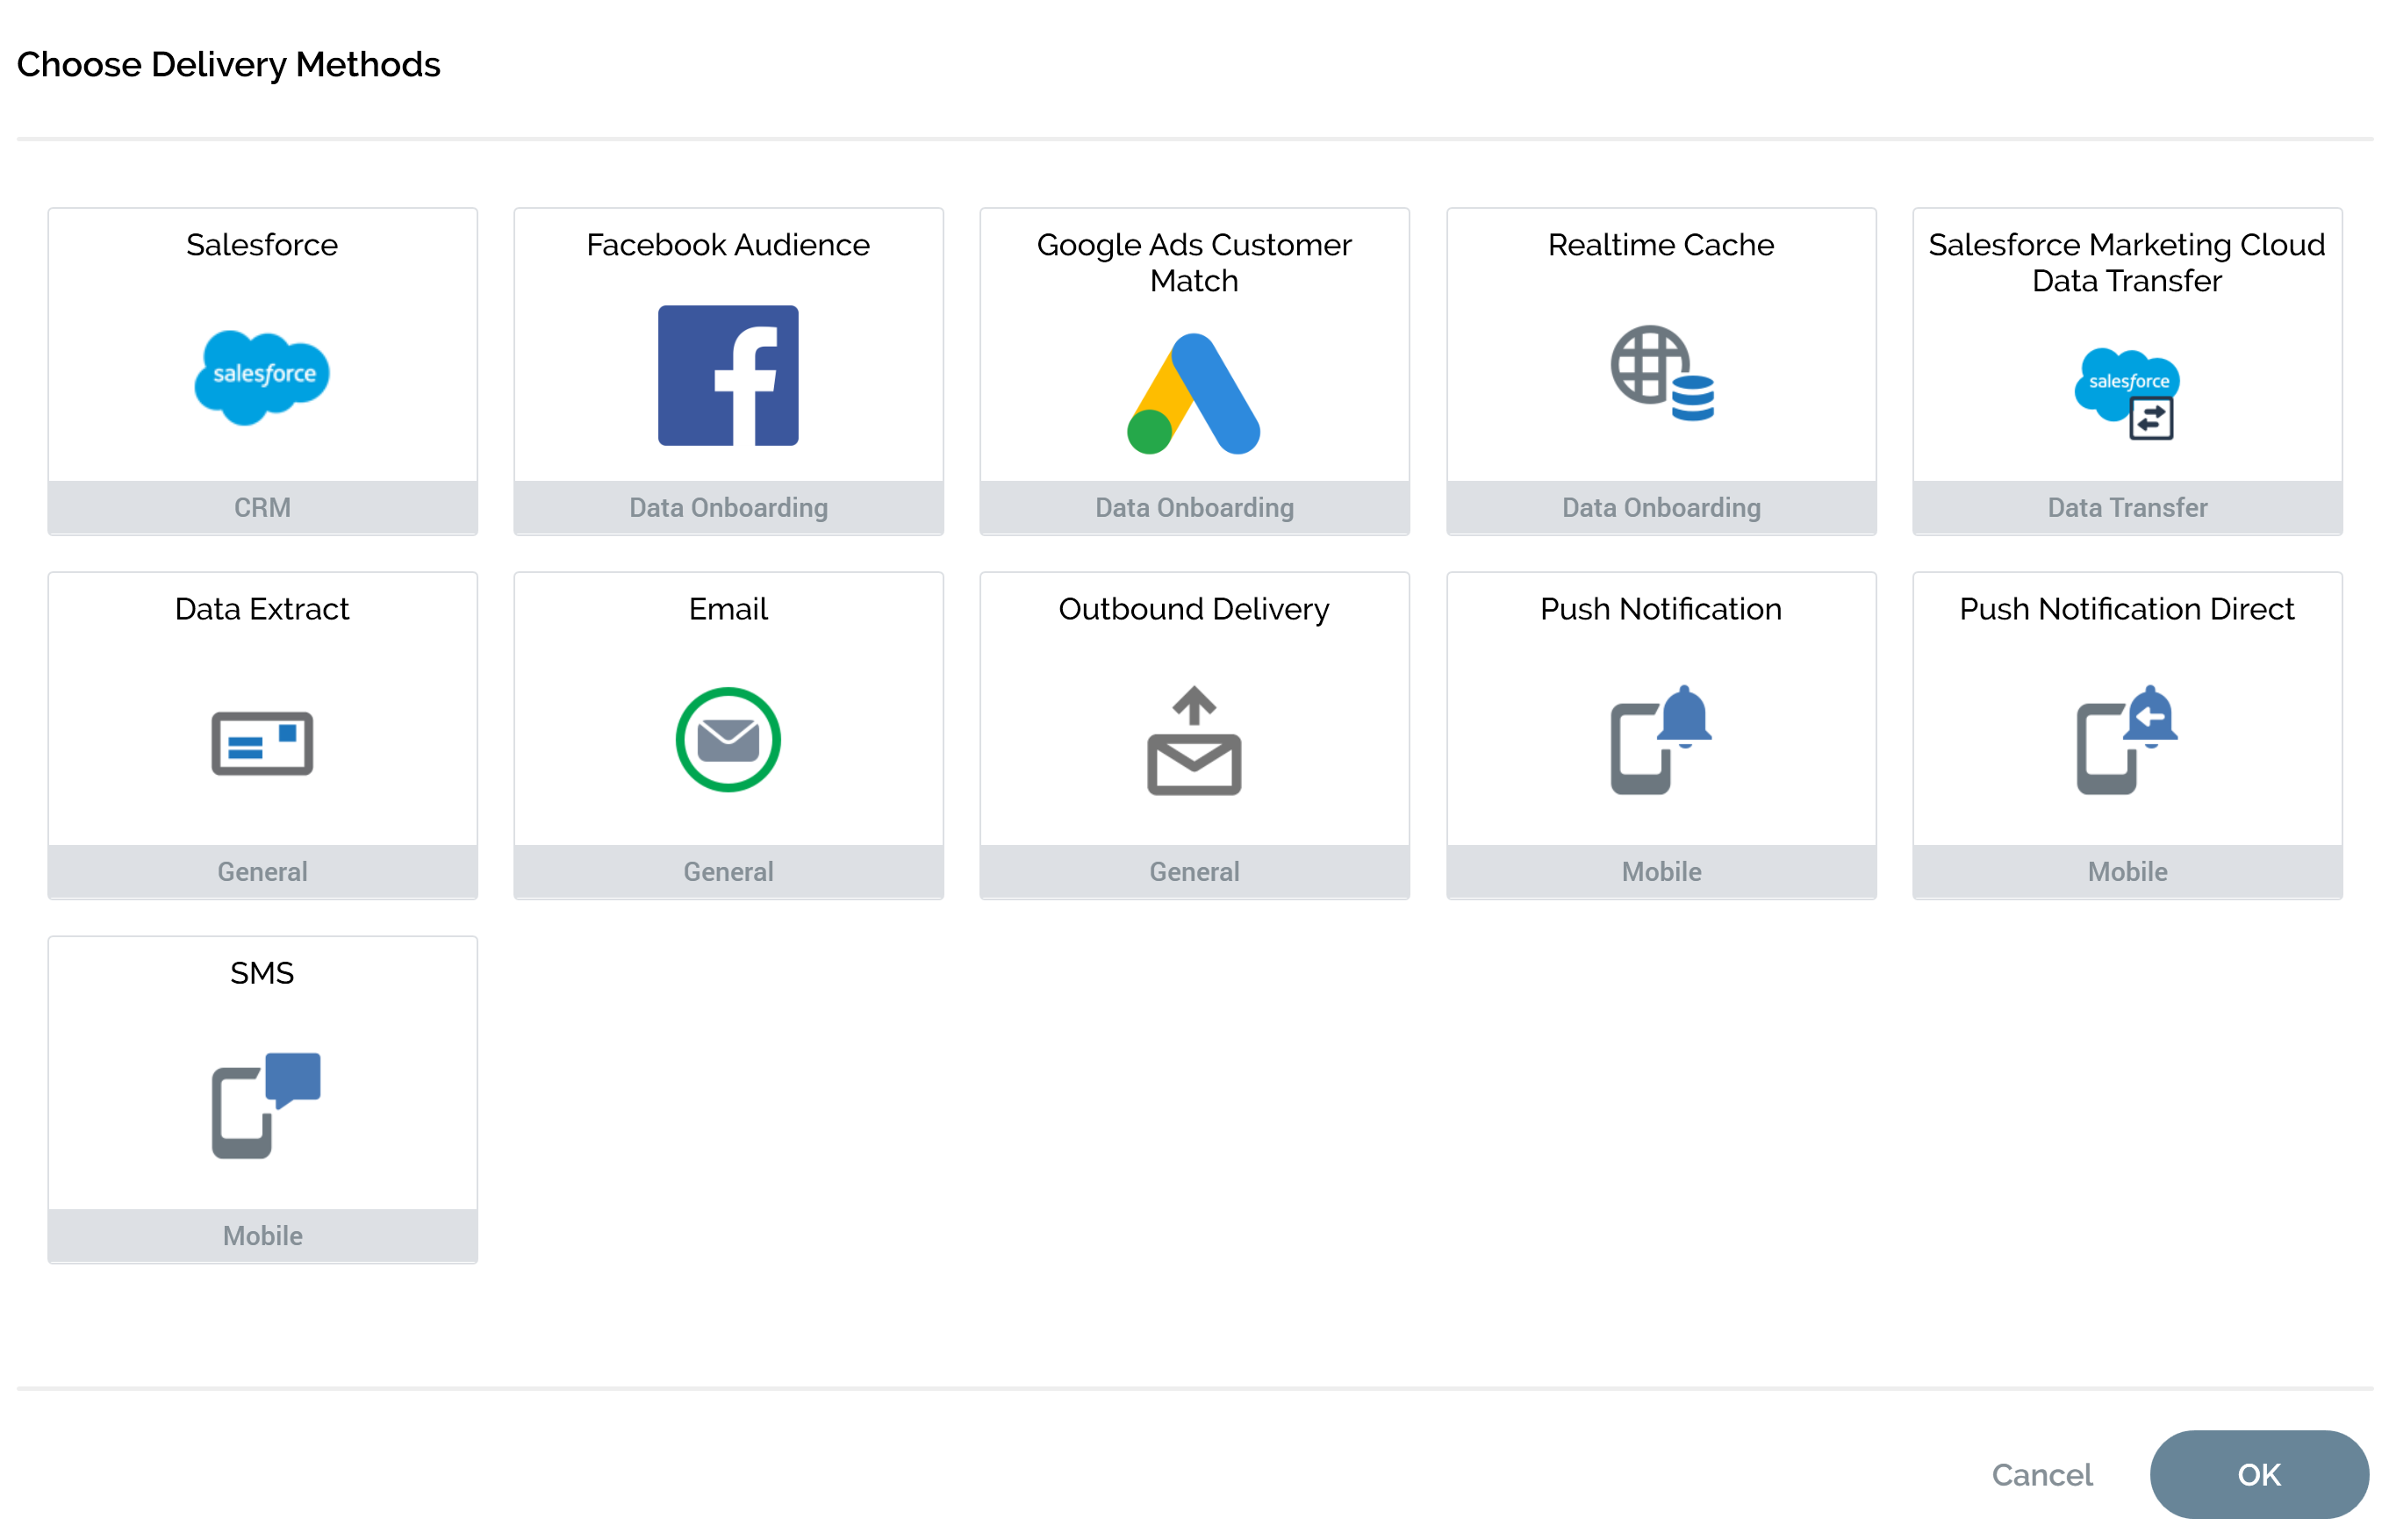Image resolution: width=2389 pixels, height=1540 pixels.
Task: Select the Facebook Audience logo icon
Action: (x=728, y=375)
